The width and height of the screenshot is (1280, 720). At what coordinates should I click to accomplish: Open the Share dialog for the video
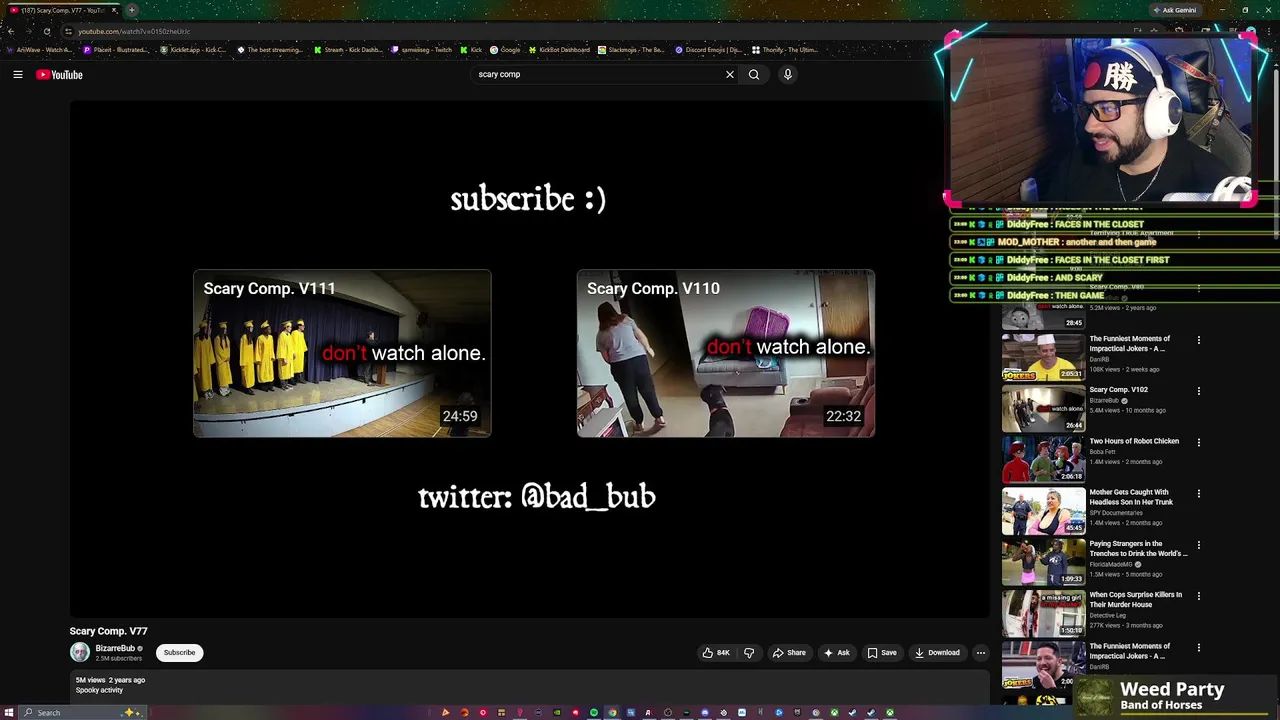789,653
